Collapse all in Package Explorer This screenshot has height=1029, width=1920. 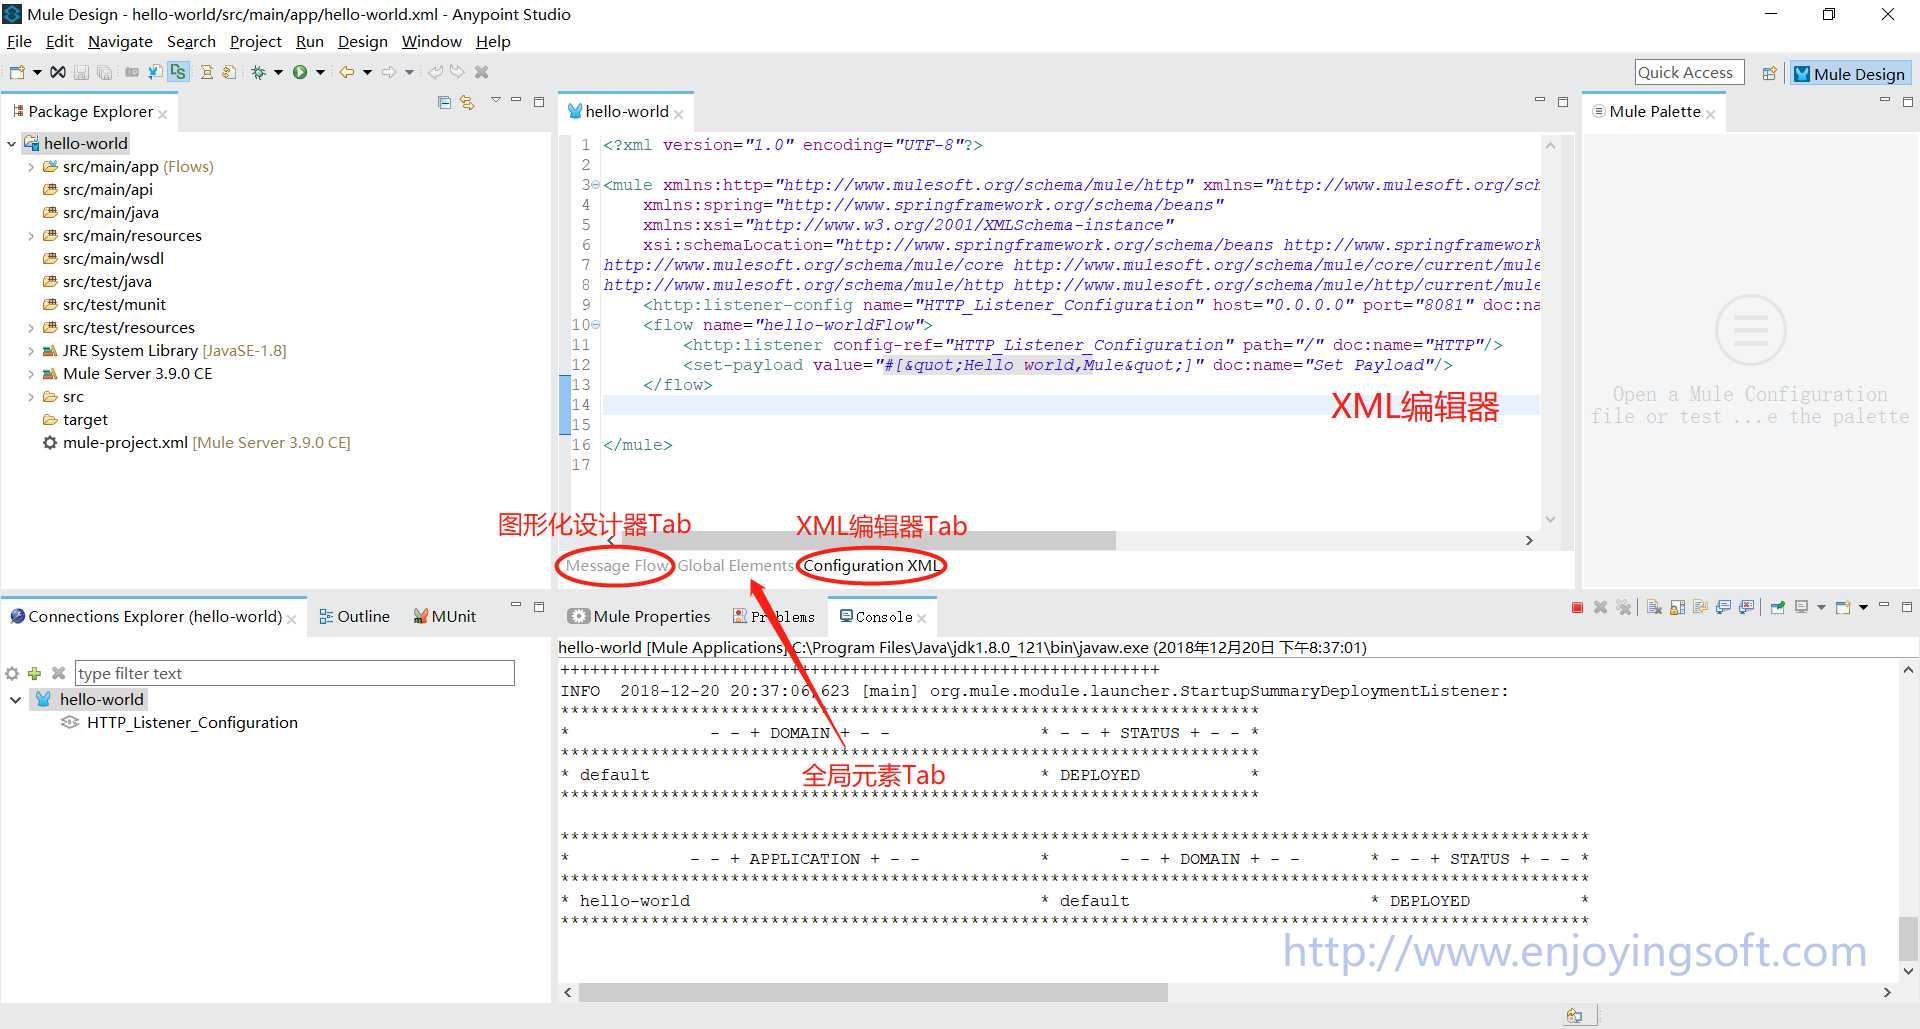445,102
